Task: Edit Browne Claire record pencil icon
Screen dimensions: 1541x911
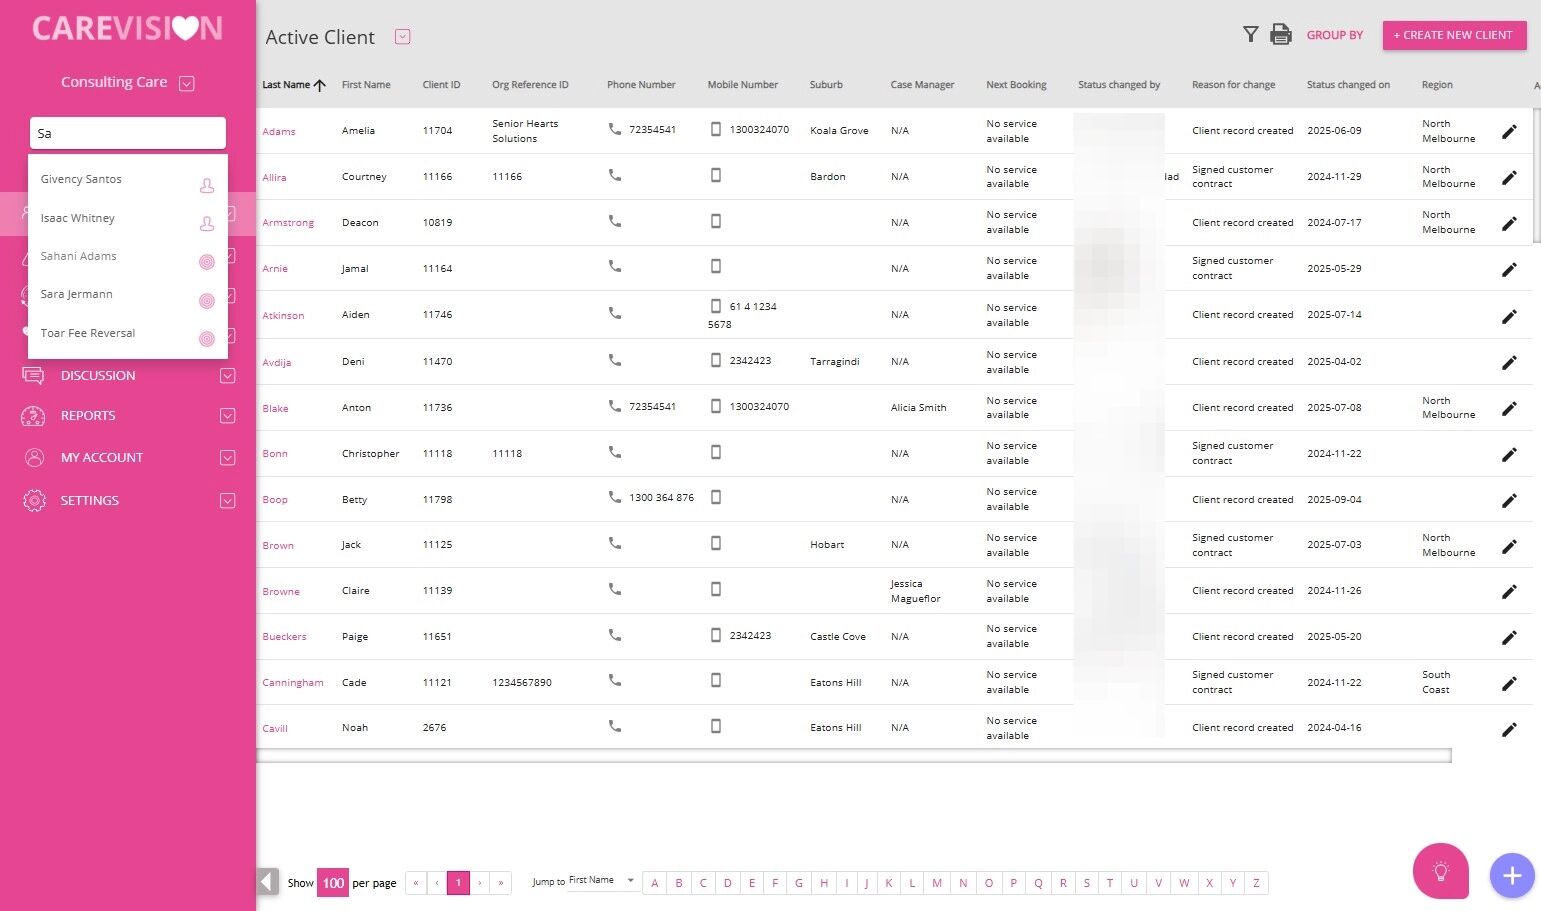Action: (1510, 592)
